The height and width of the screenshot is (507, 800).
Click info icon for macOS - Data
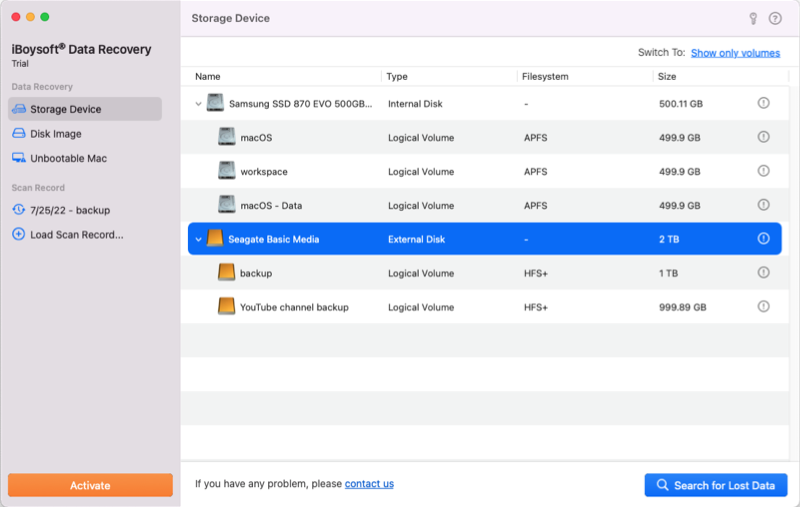pos(763,205)
